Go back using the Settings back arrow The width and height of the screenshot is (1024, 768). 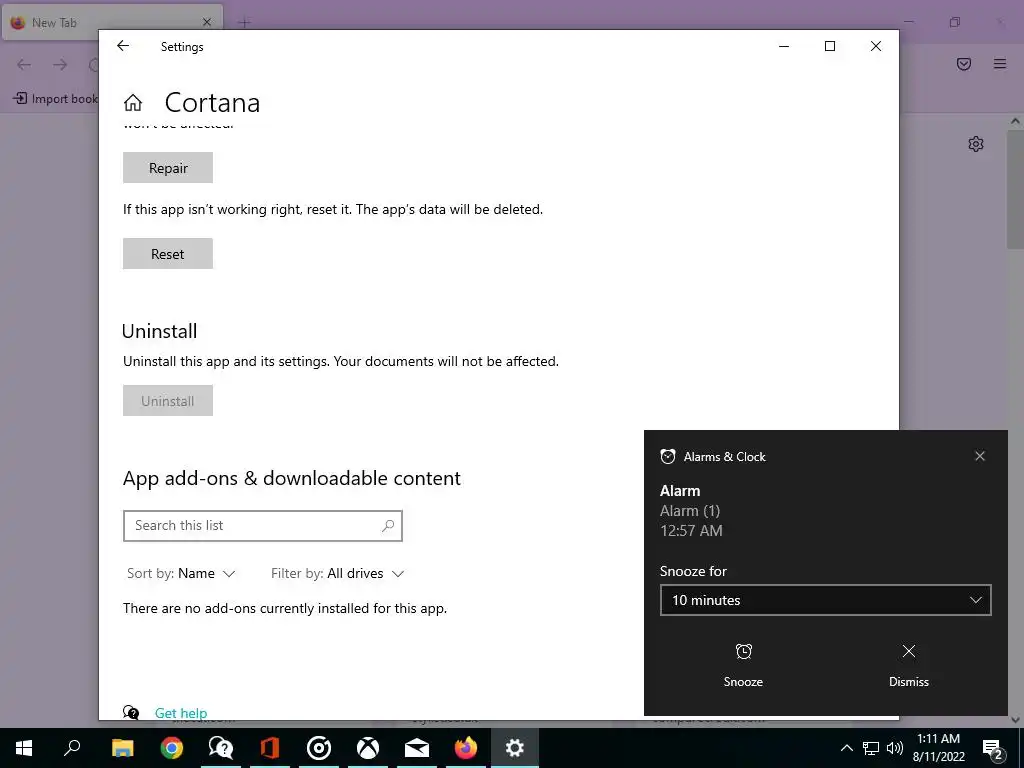click(x=123, y=46)
